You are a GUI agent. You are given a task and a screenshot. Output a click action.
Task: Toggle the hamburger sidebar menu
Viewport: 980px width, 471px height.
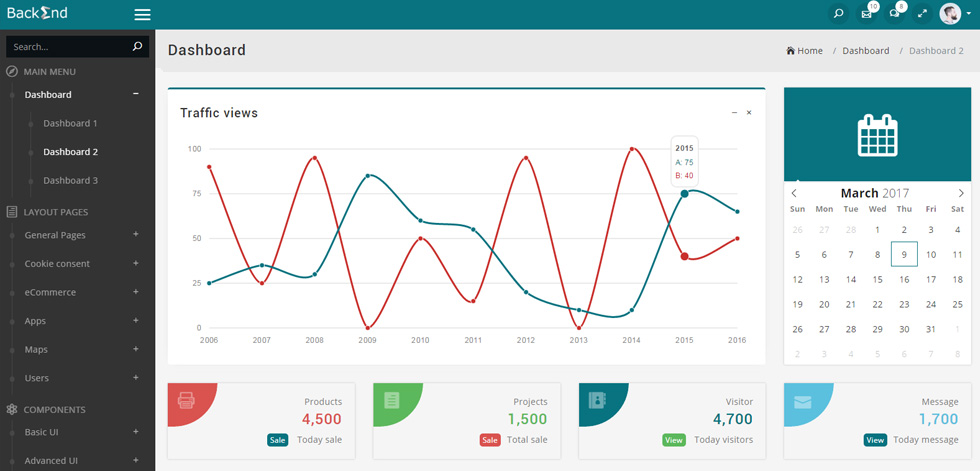click(142, 14)
